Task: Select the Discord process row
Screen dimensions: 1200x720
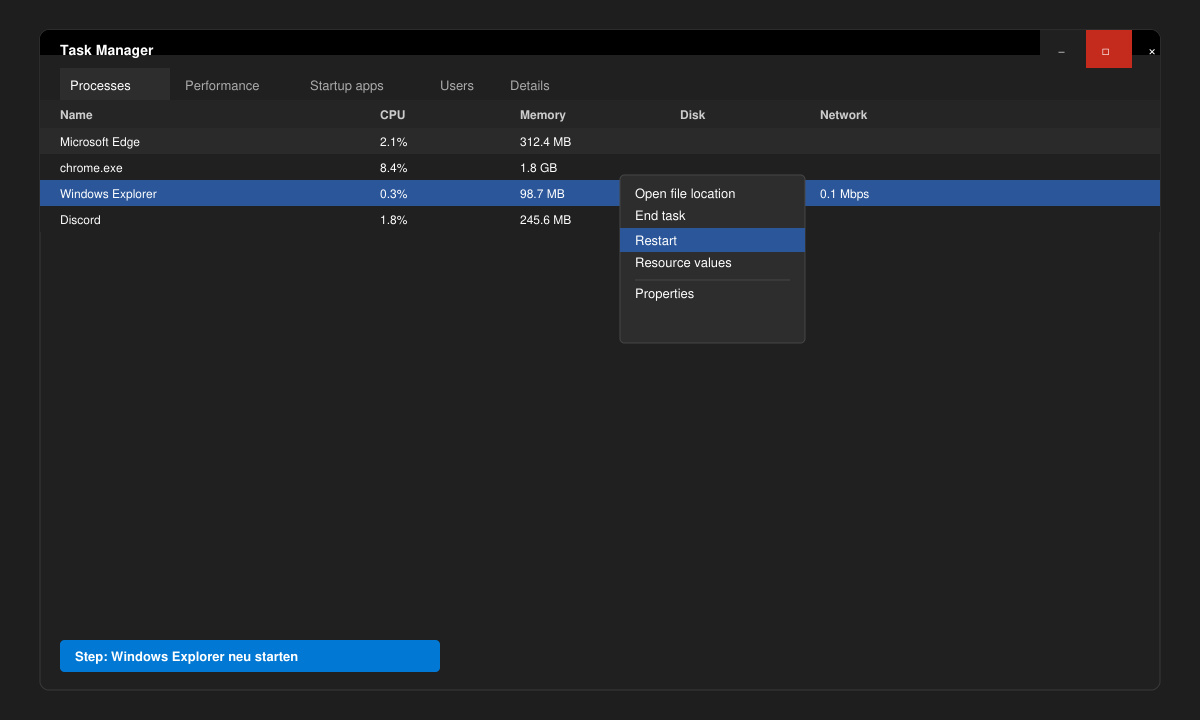Action: point(600,220)
